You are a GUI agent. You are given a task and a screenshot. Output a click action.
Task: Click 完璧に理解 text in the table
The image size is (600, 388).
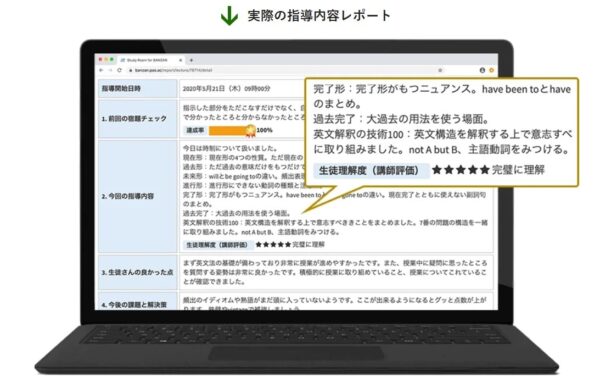click(308, 245)
